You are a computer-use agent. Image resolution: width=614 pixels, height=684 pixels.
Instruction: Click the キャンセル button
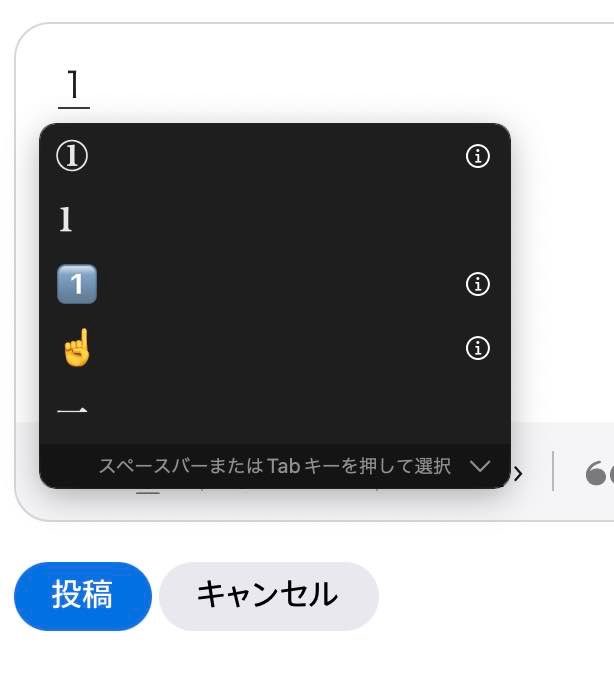[269, 596]
